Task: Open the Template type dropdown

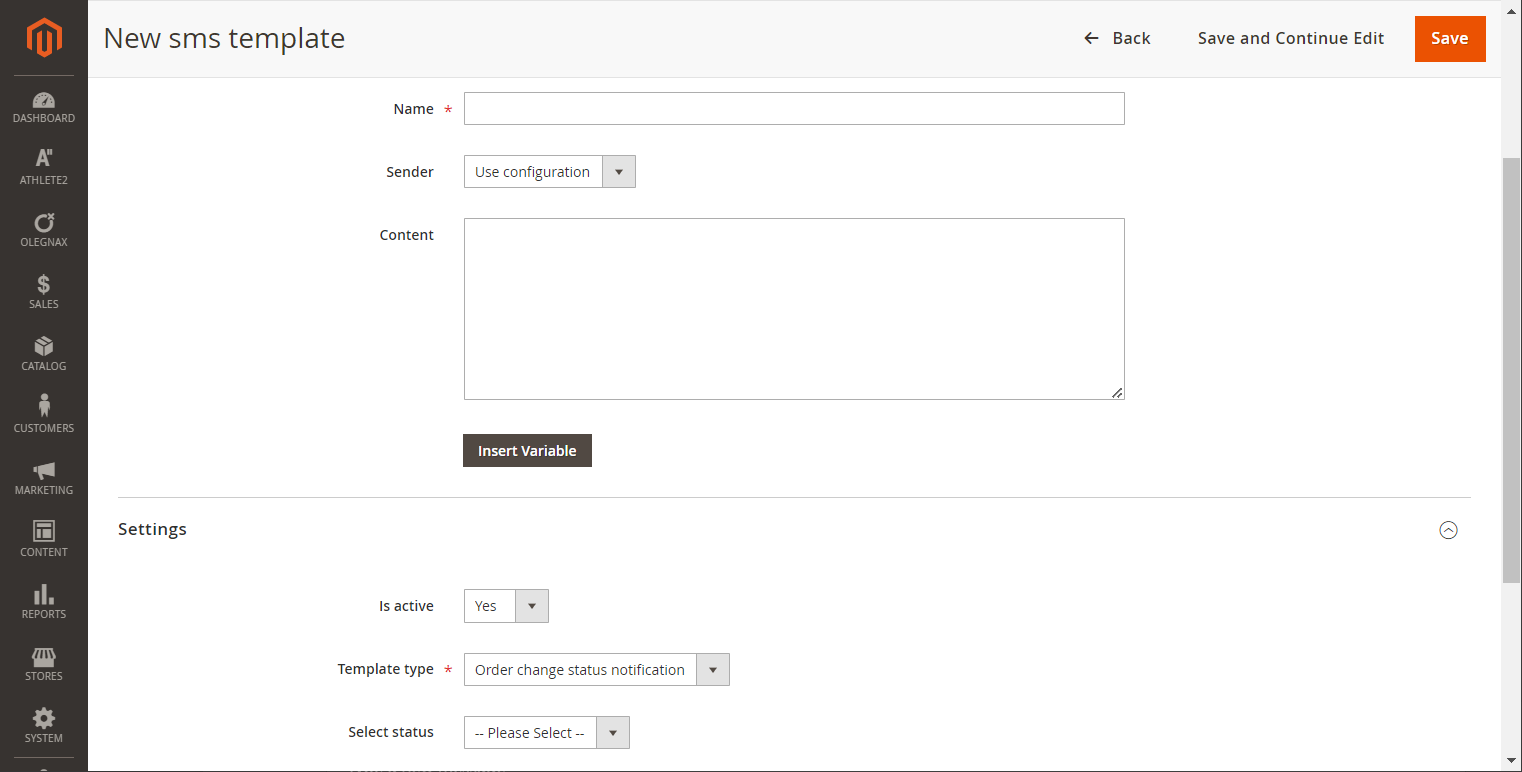Action: (x=596, y=670)
